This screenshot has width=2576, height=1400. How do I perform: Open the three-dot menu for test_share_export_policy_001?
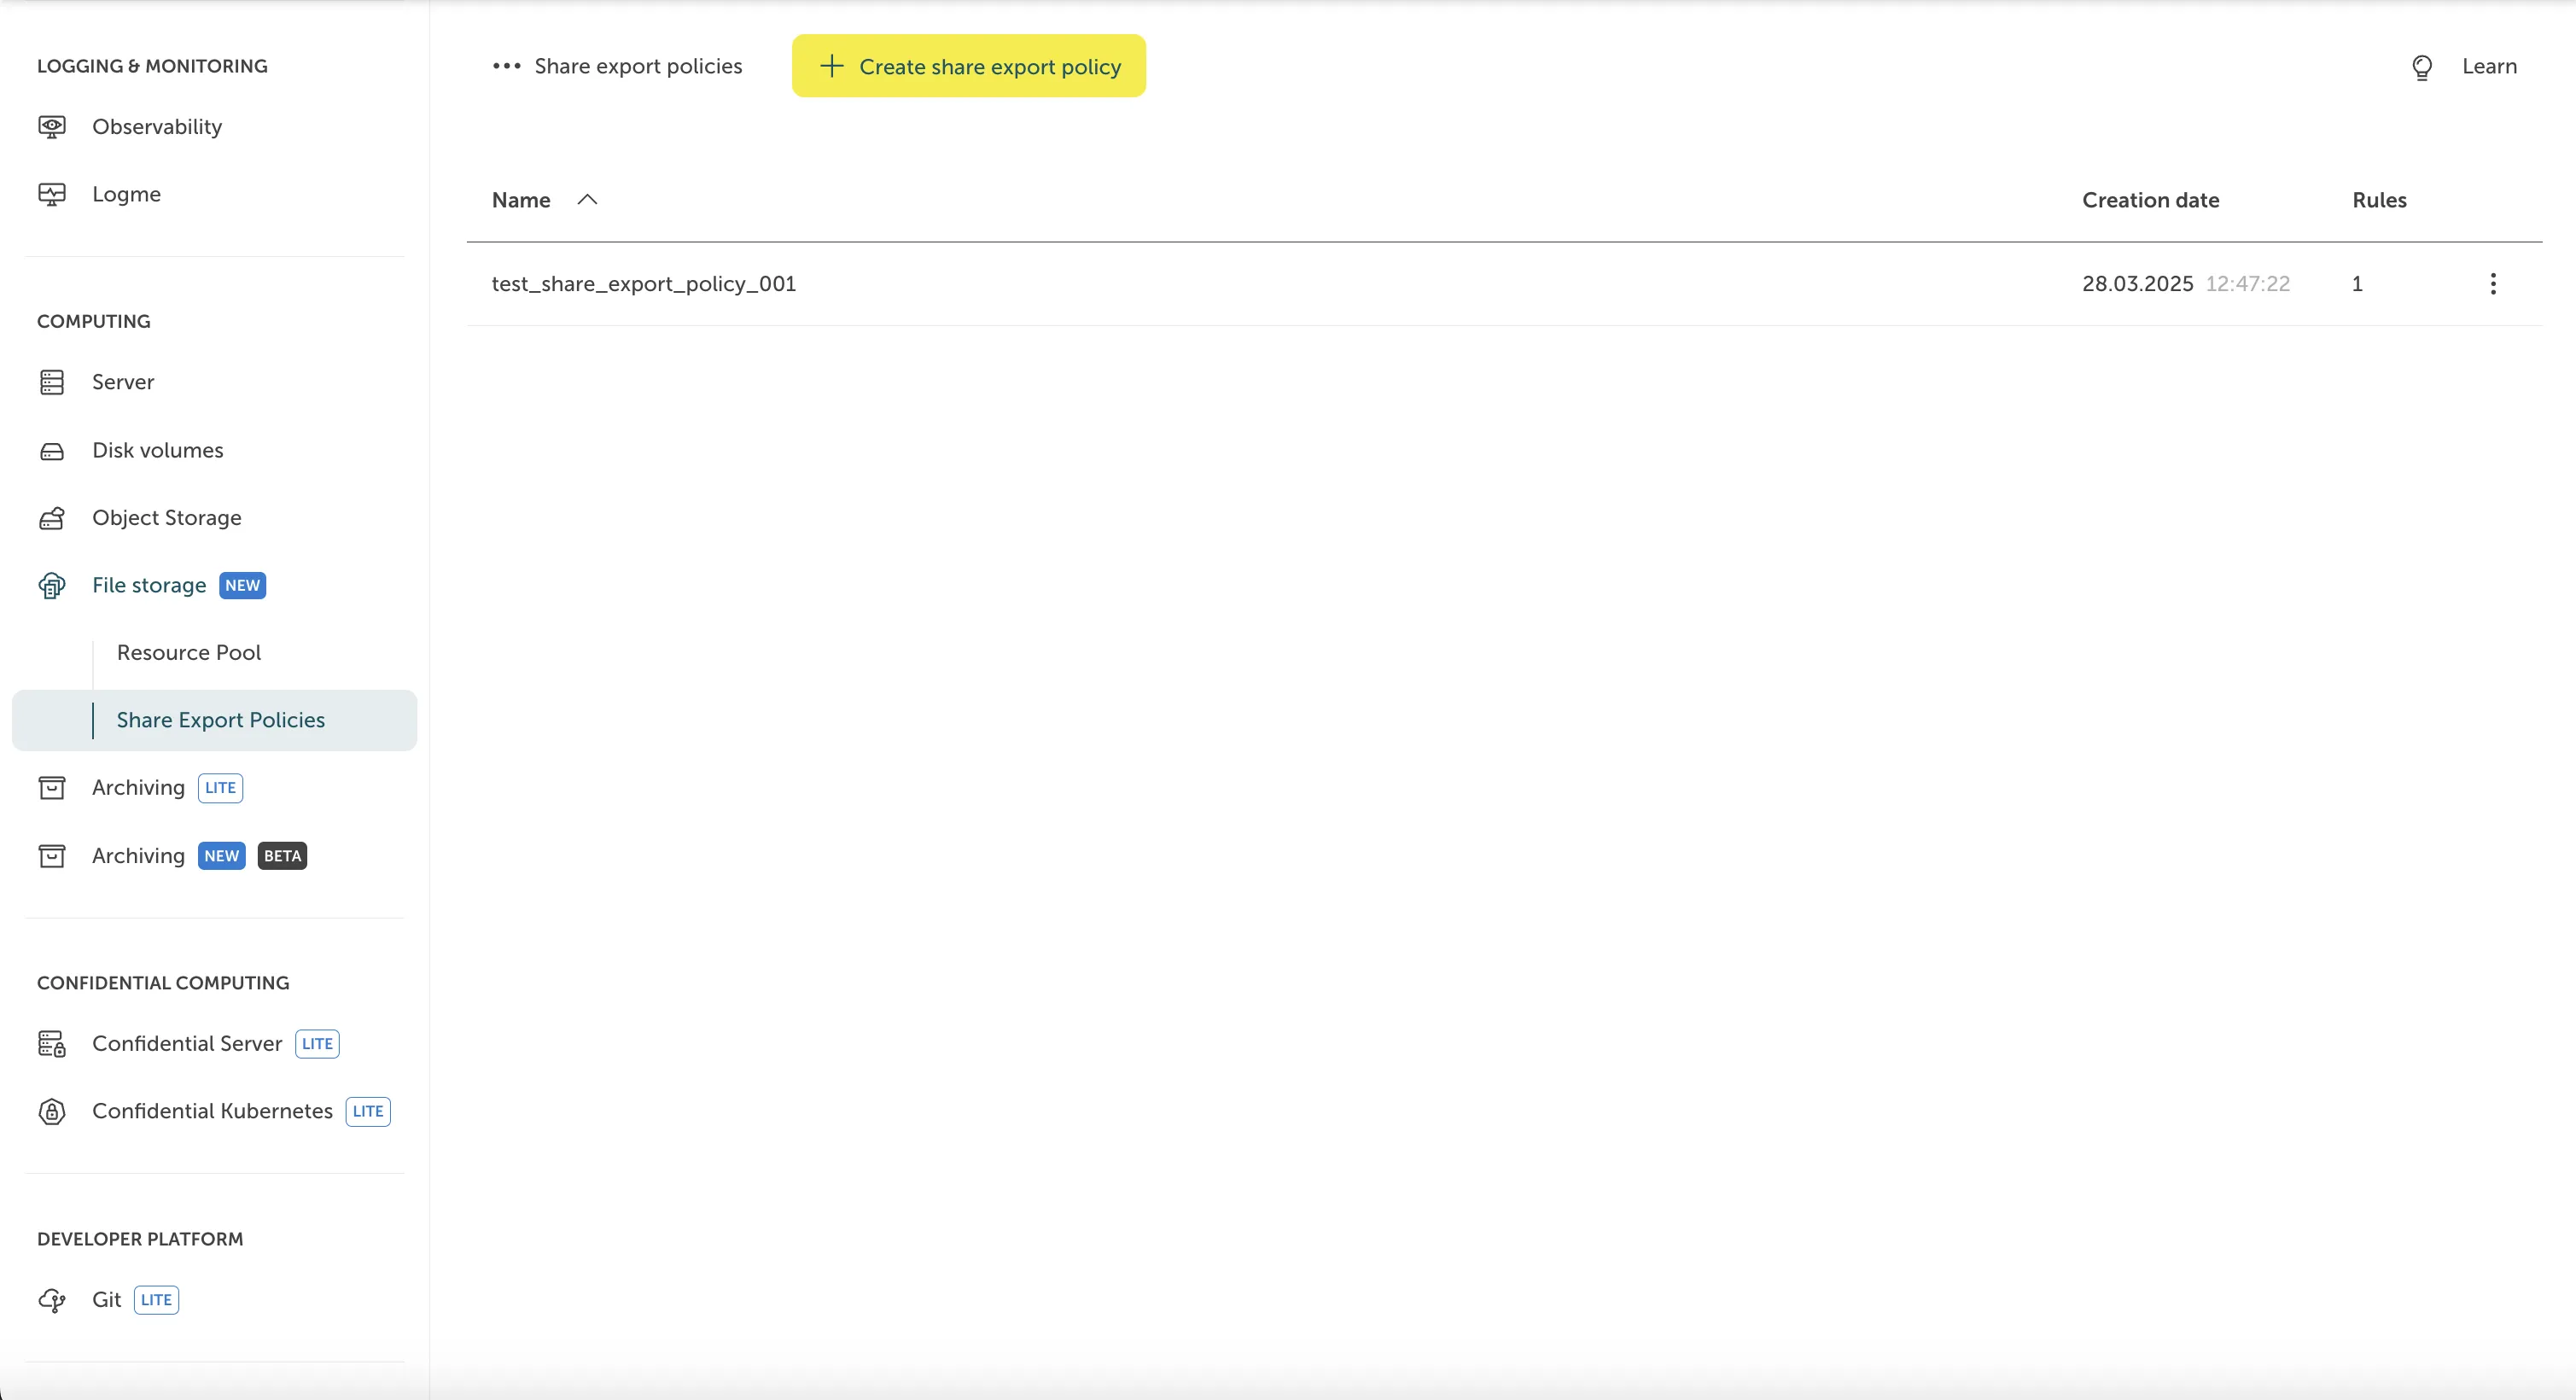(2492, 284)
